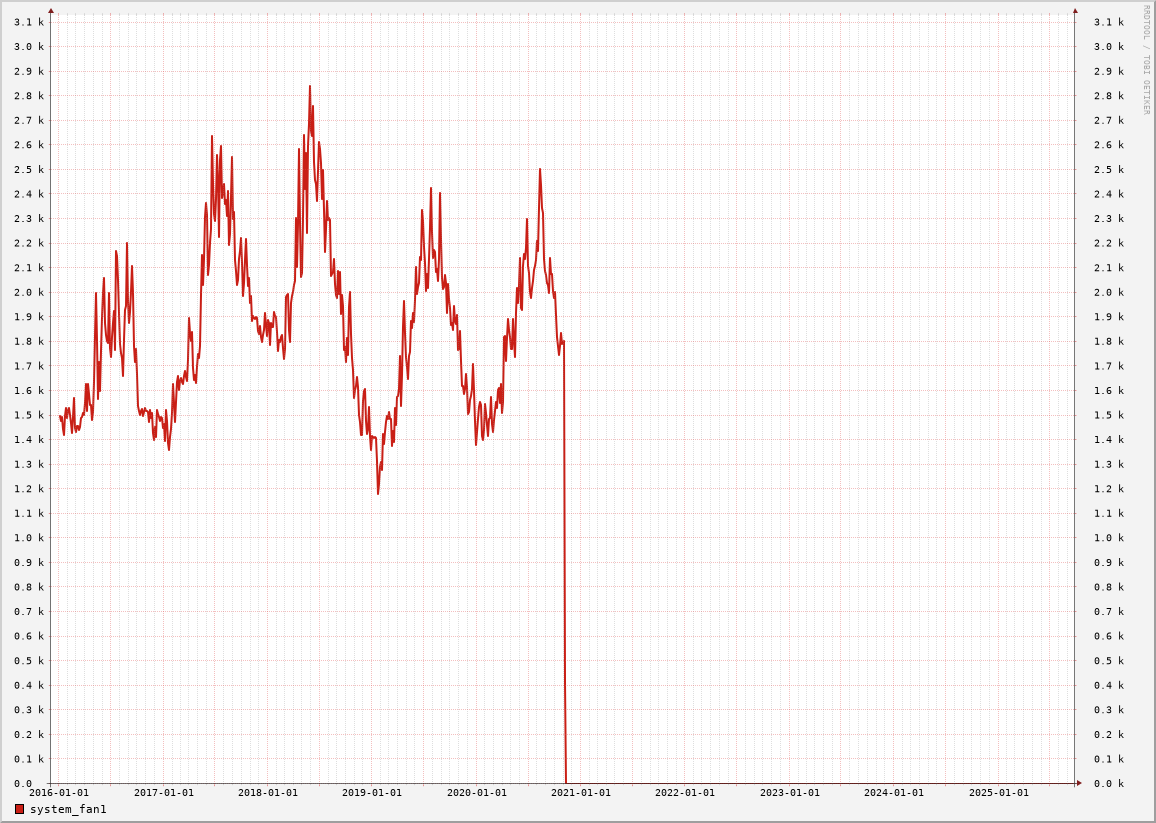Viewport: 1156px width, 823px height.
Task: Select the 2020-01-01 date label
Action: coord(477,793)
